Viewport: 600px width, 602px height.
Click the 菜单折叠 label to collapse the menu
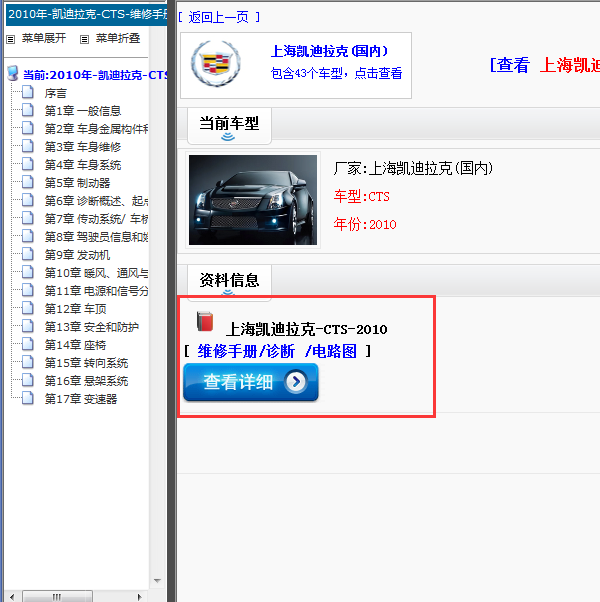(x=118, y=38)
